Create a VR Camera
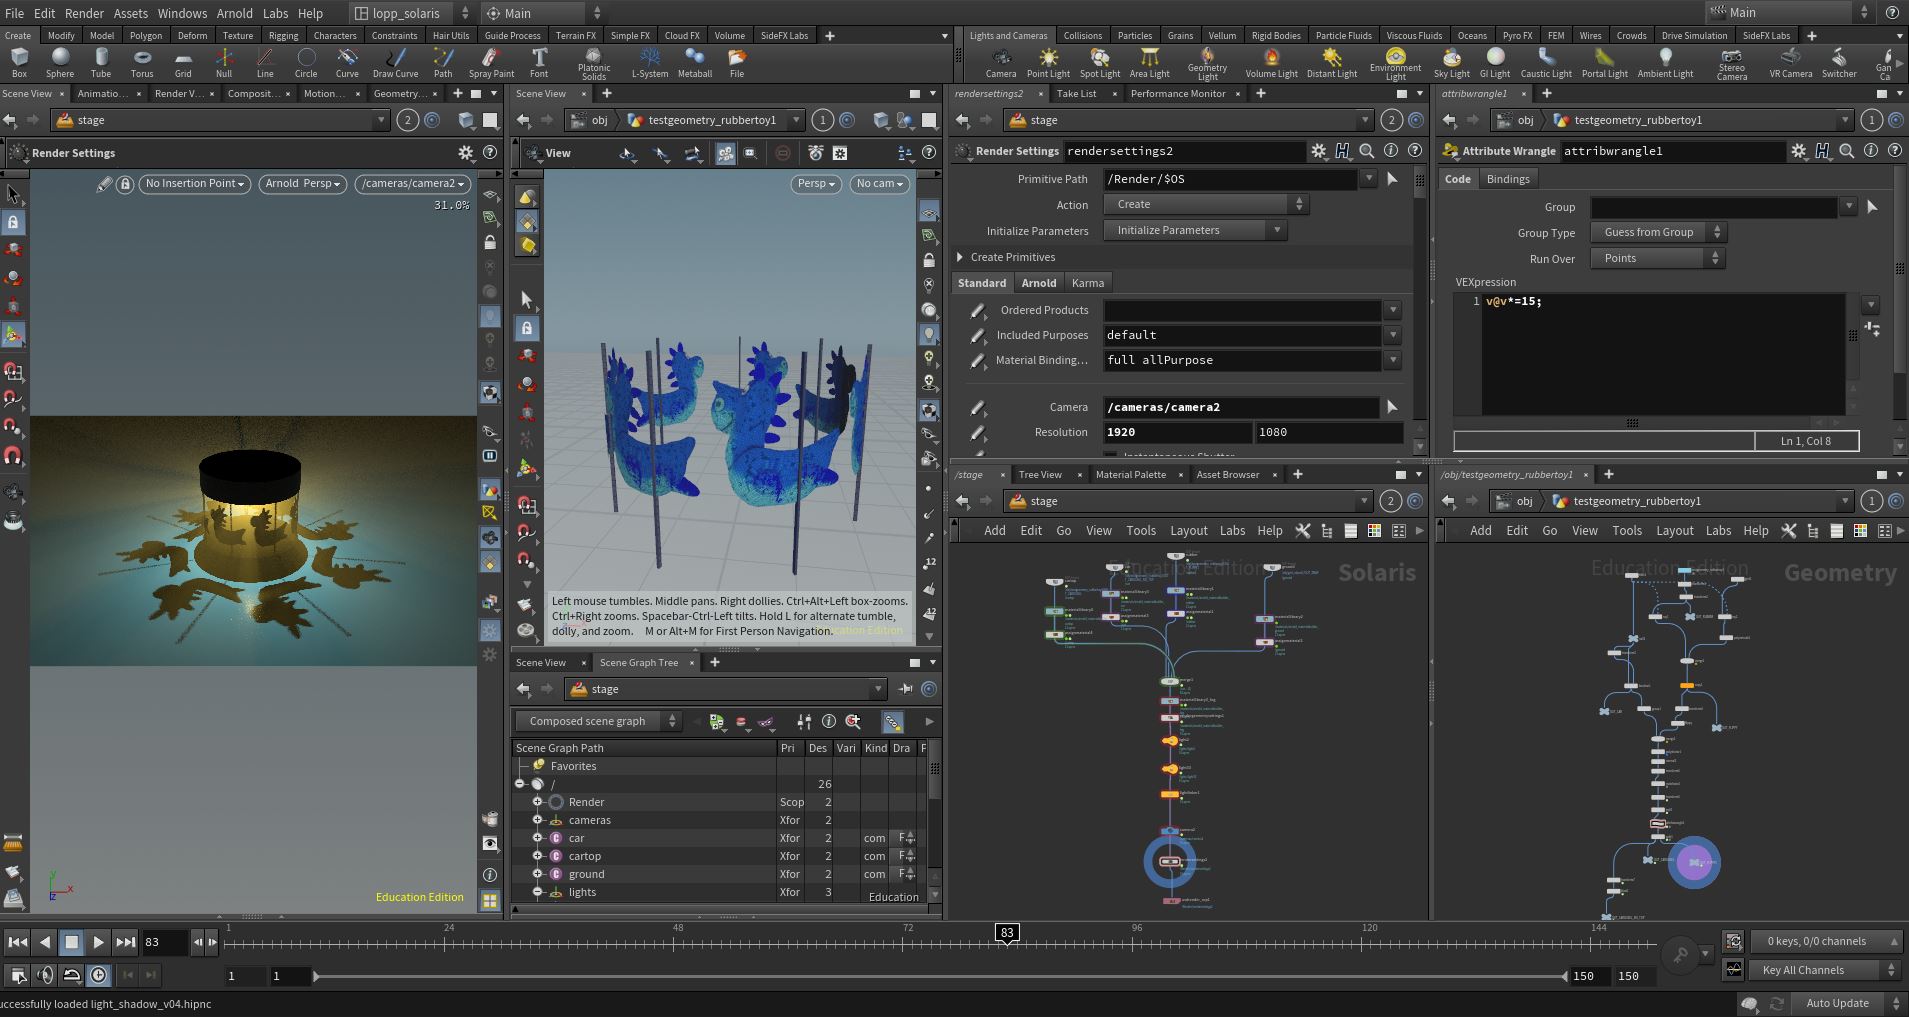This screenshot has height=1017, width=1909. click(x=1791, y=62)
